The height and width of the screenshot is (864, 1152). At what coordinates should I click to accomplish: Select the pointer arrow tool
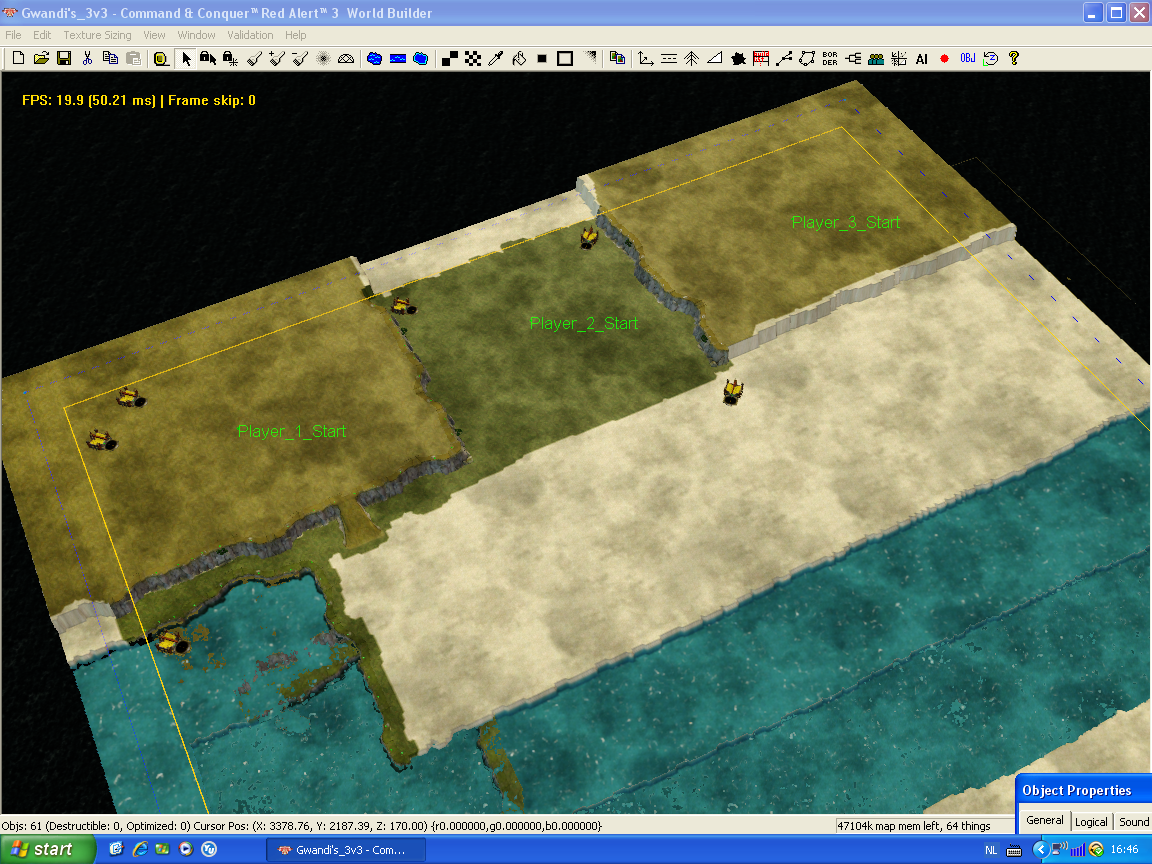tap(185, 58)
